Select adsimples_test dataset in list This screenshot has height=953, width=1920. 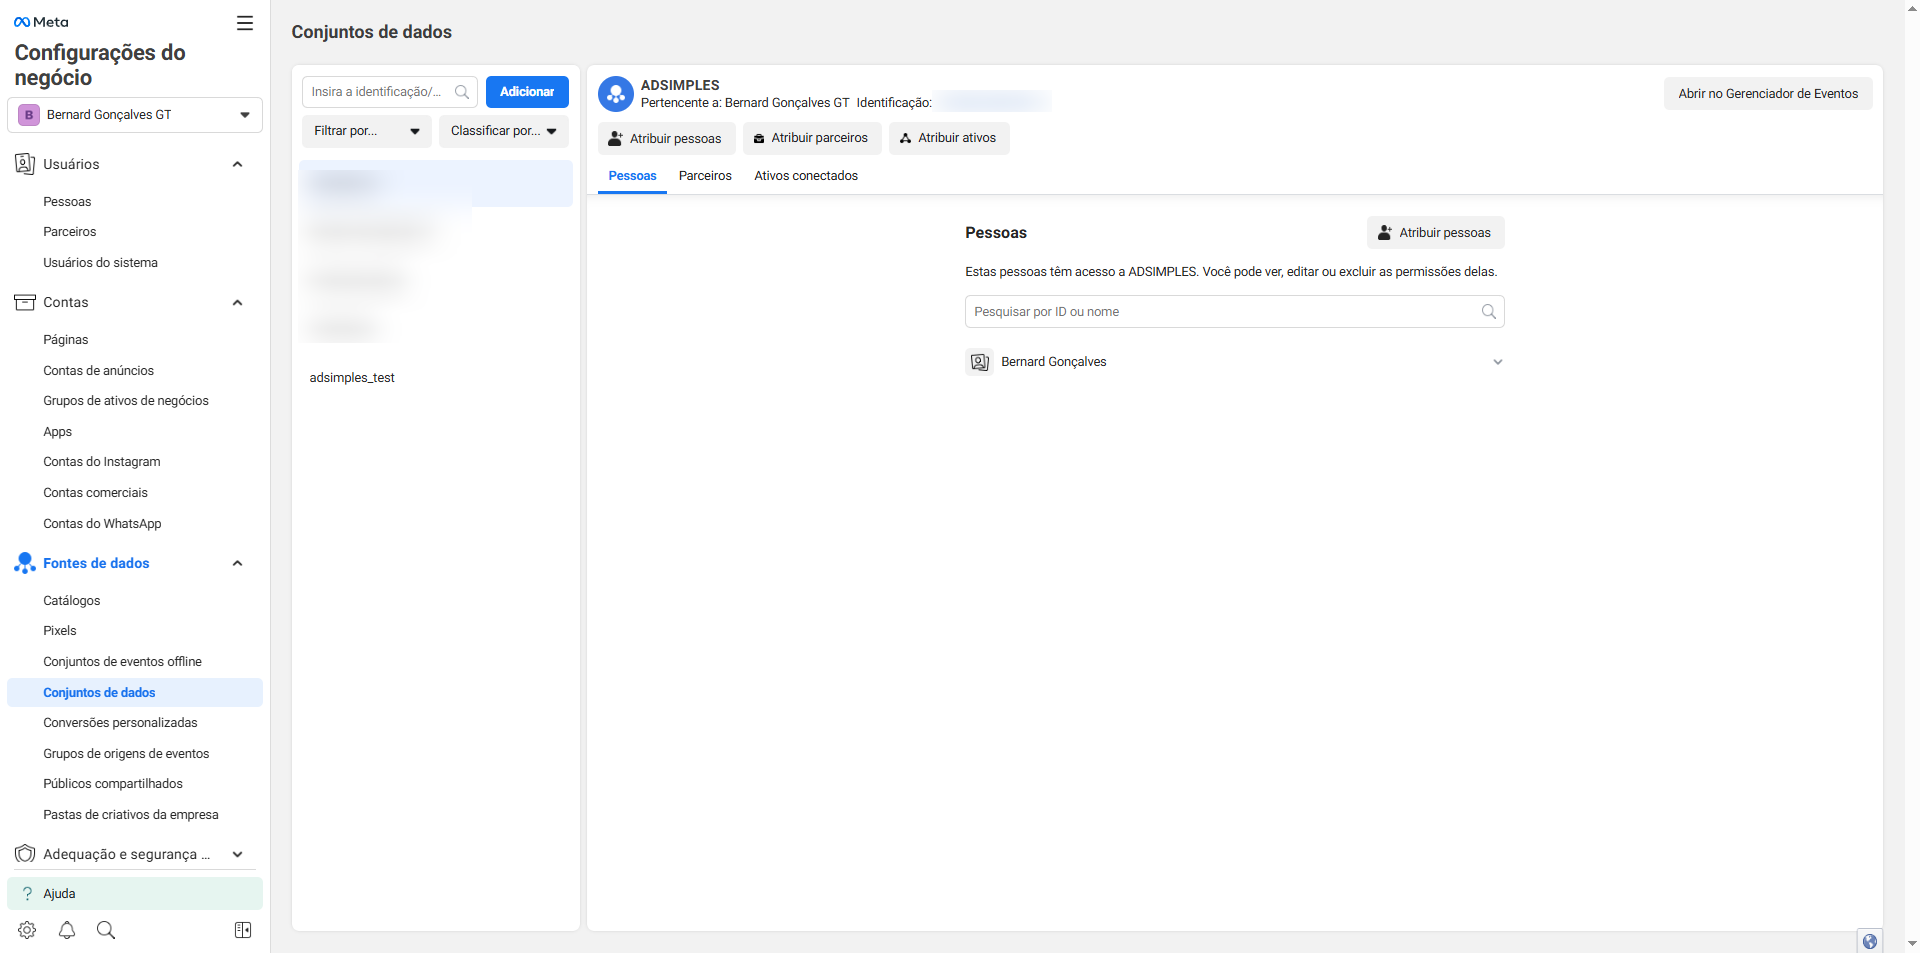point(352,378)
